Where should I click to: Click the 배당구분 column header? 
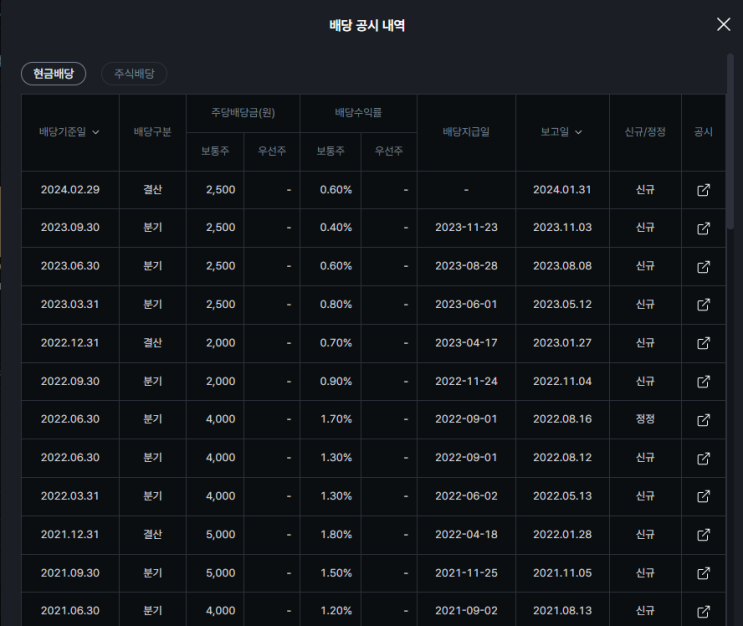[x=153, y=132]
